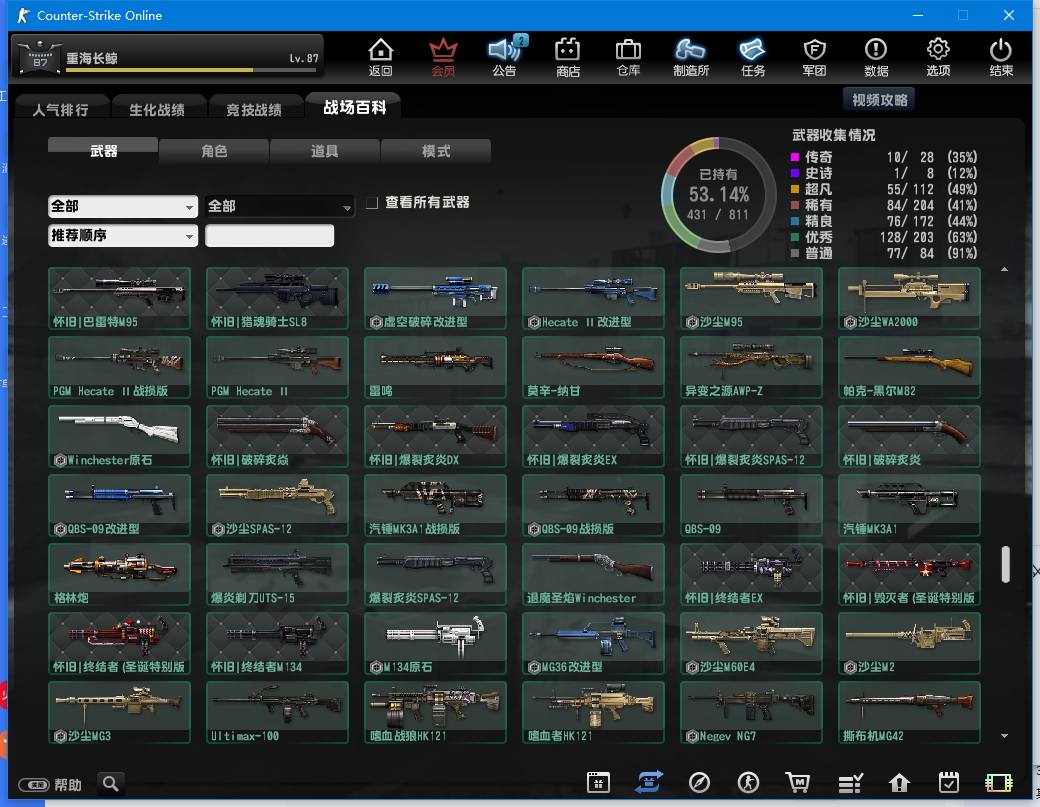Open the 仓库 inventory briefcase icon
The image size is (1040, 807).
(x=628, y=57)
